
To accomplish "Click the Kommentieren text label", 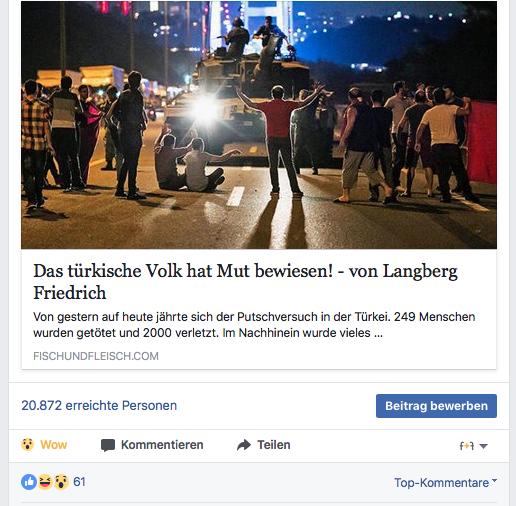I will 162,445.
